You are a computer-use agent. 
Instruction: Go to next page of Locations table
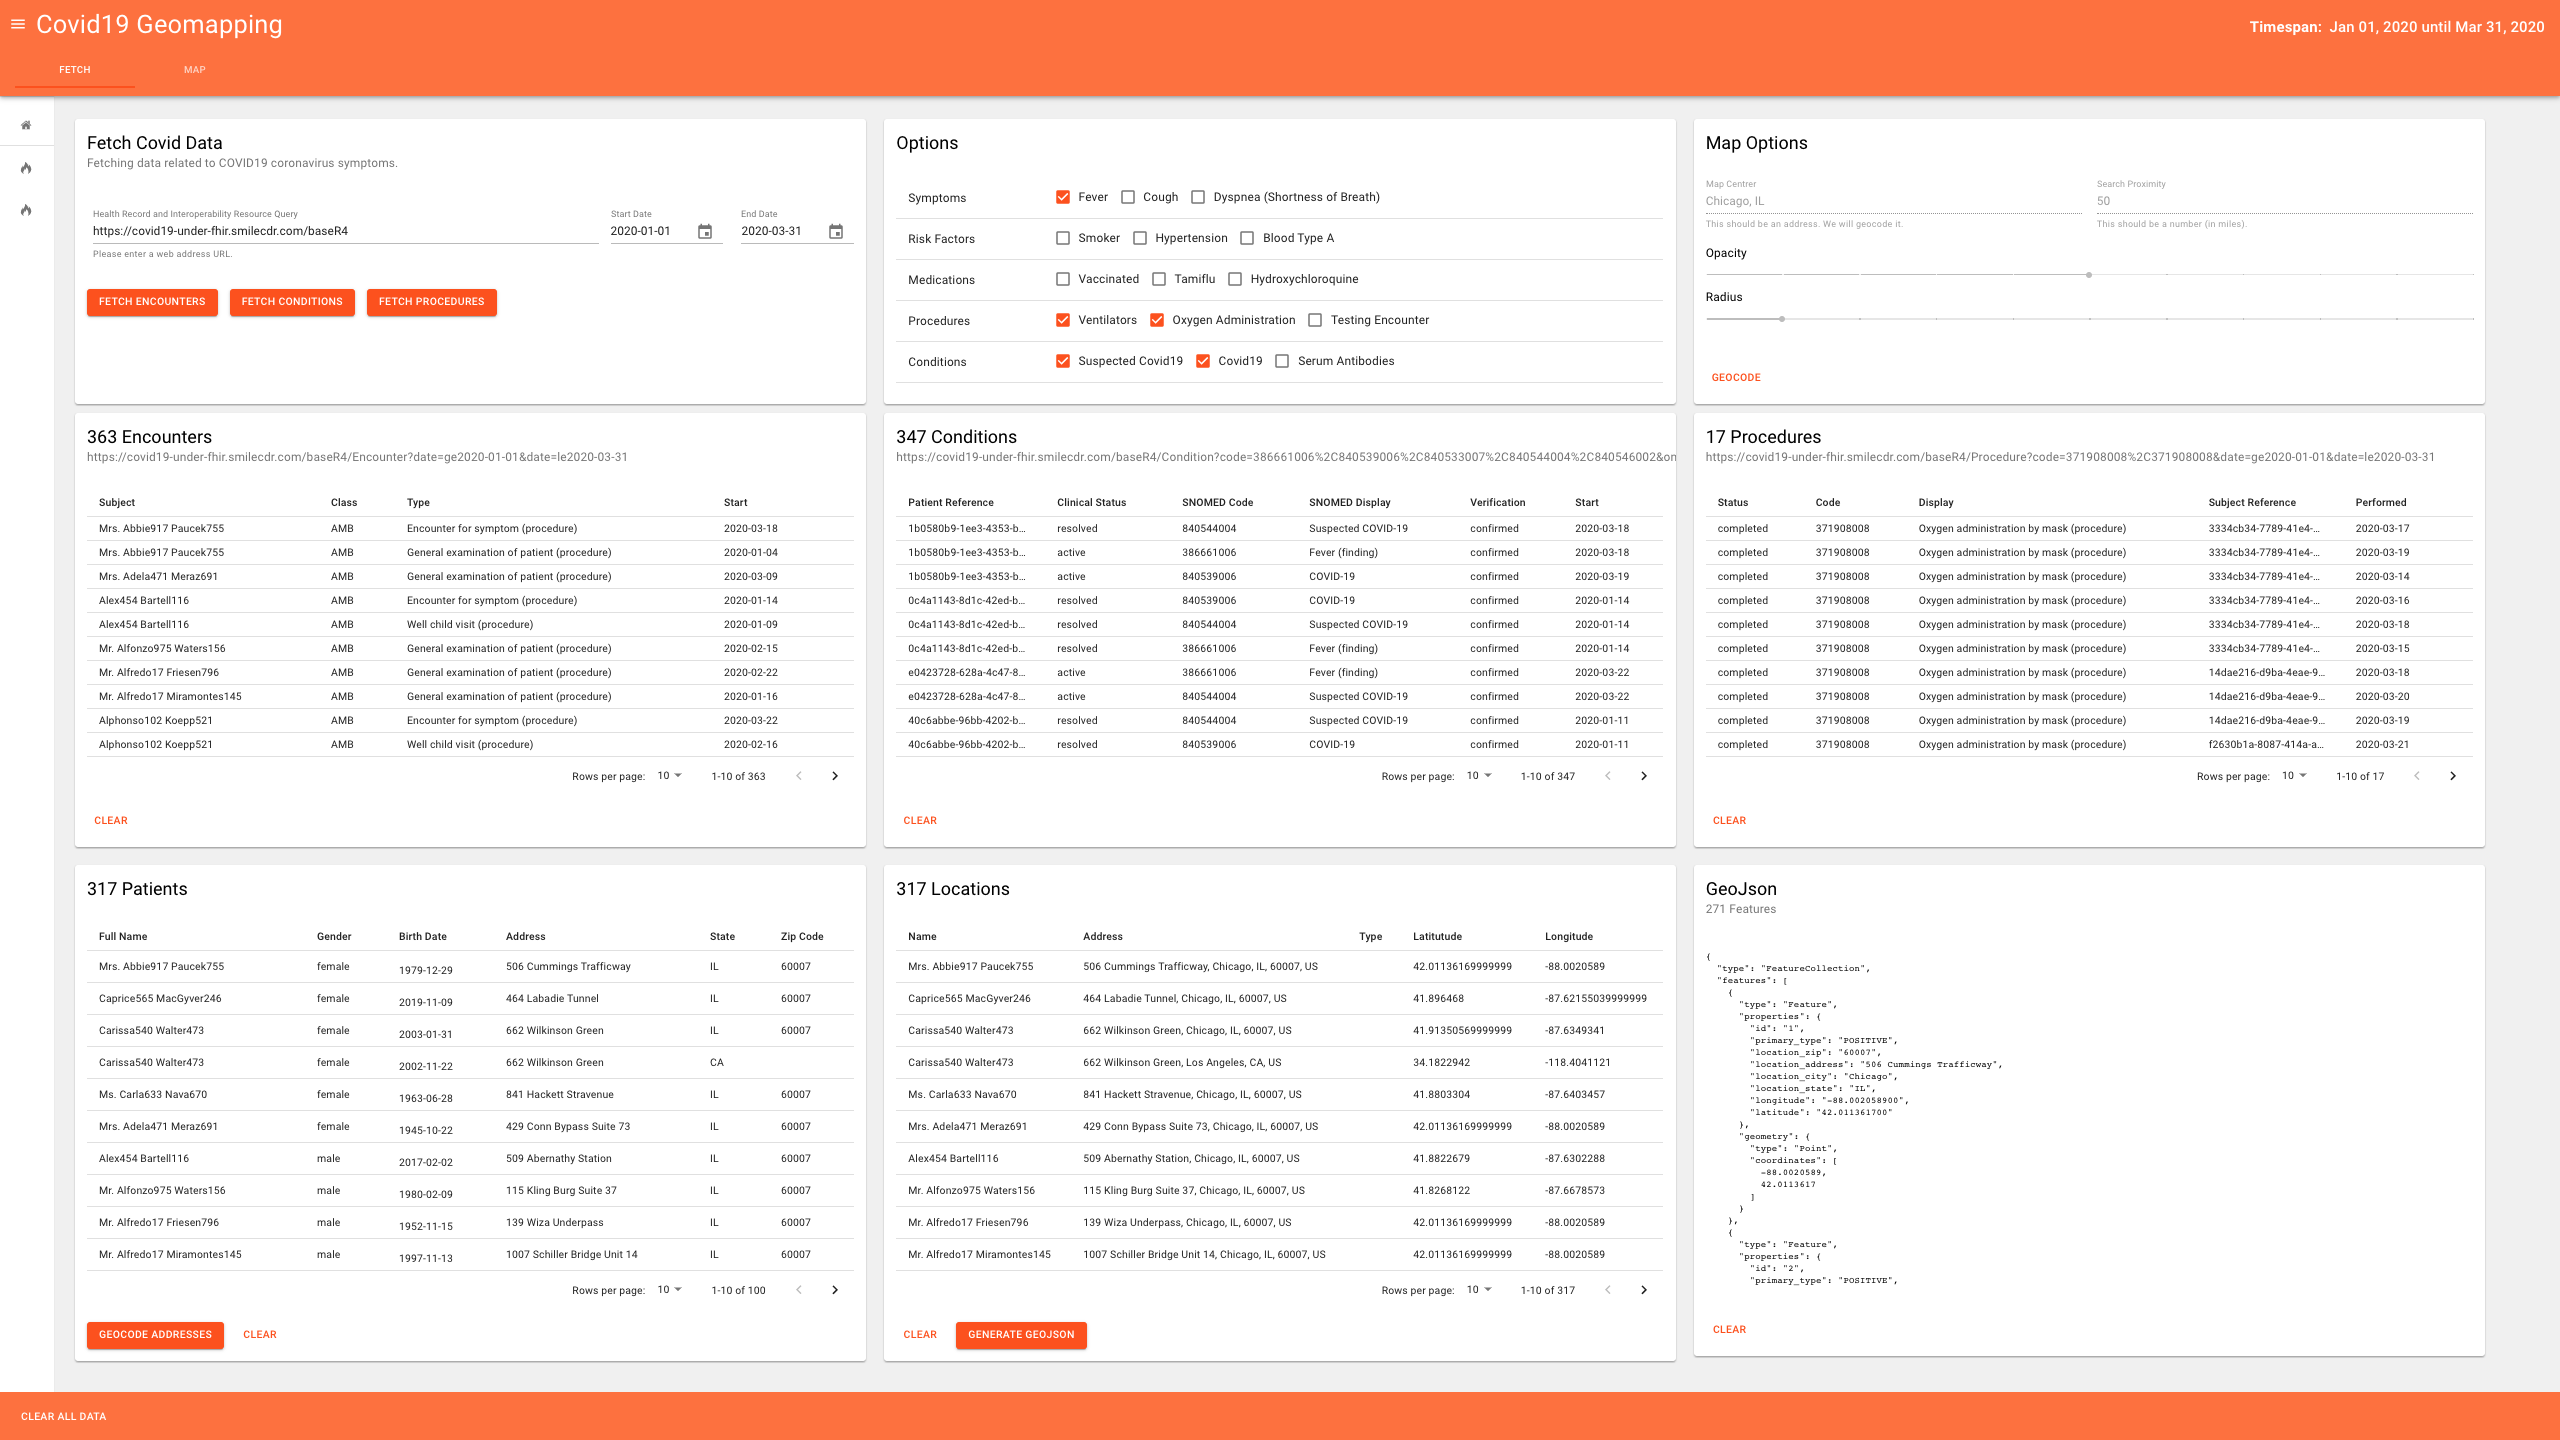(1644, 1290)
